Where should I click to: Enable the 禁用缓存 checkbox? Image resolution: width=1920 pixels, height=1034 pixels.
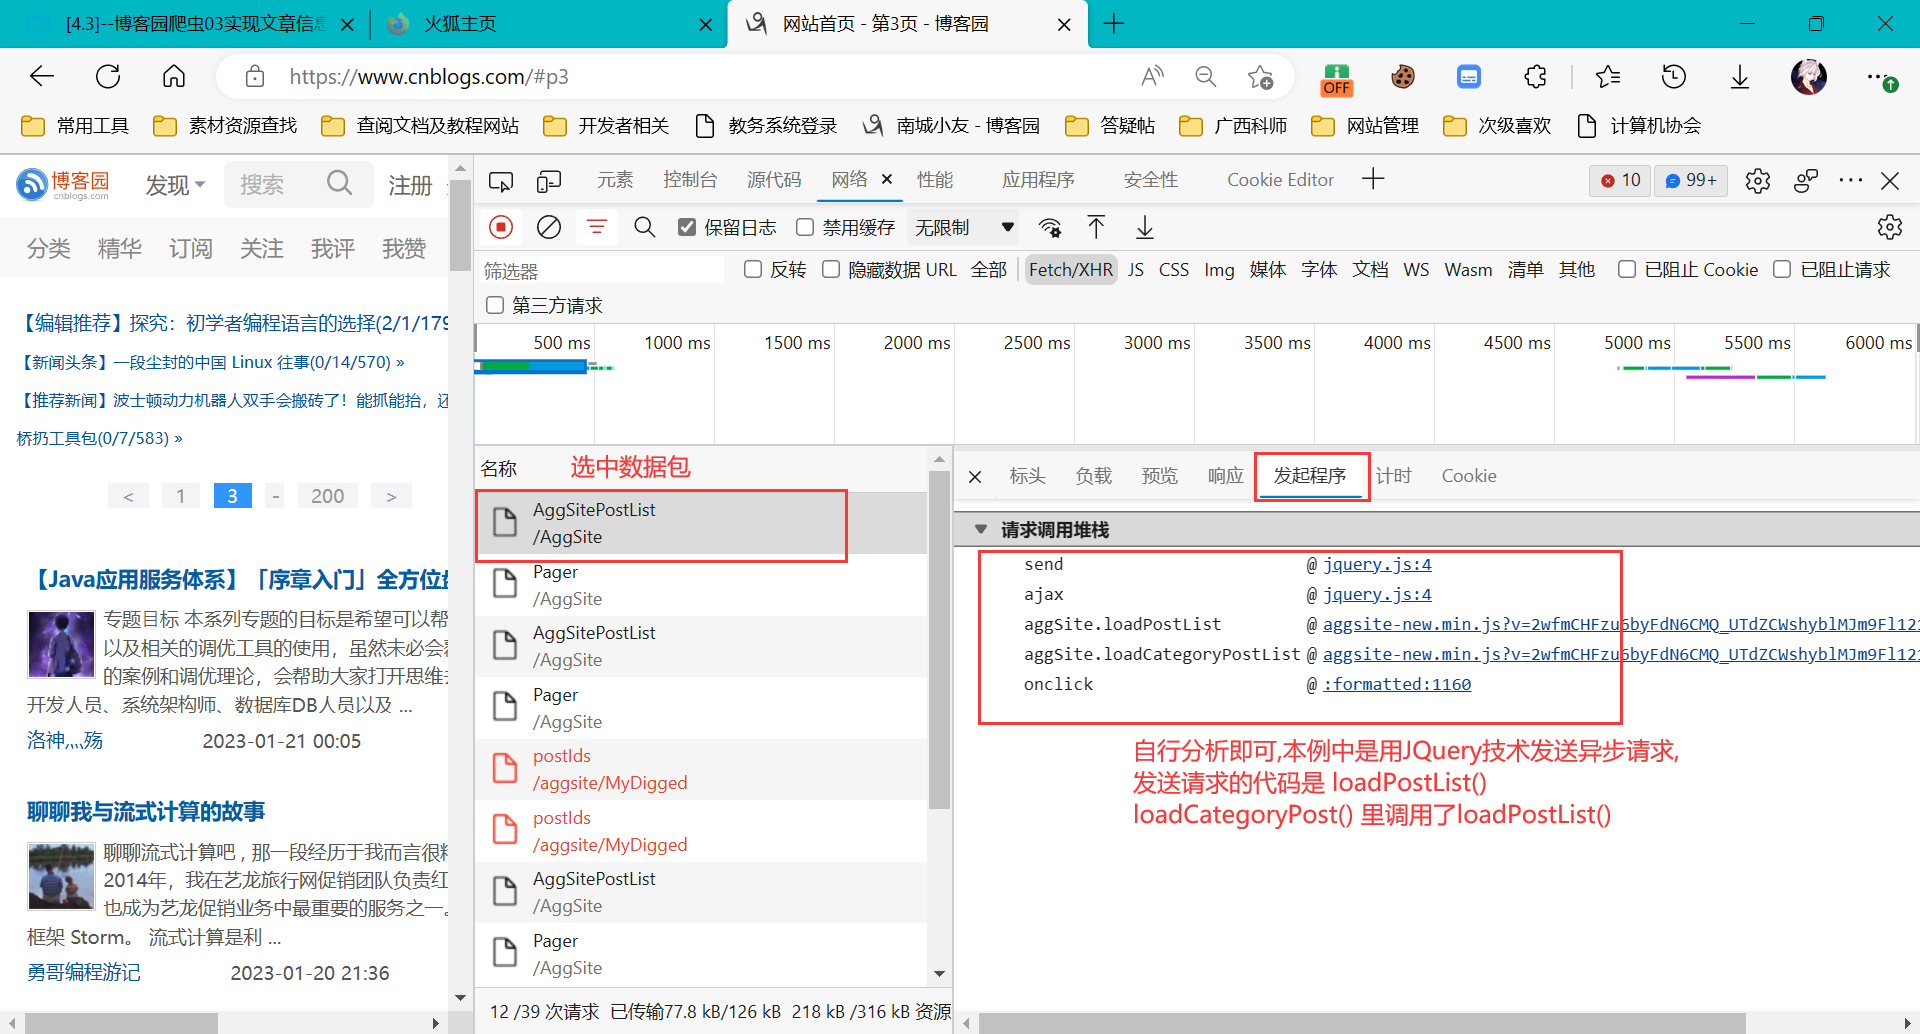[x=805, y=228]
